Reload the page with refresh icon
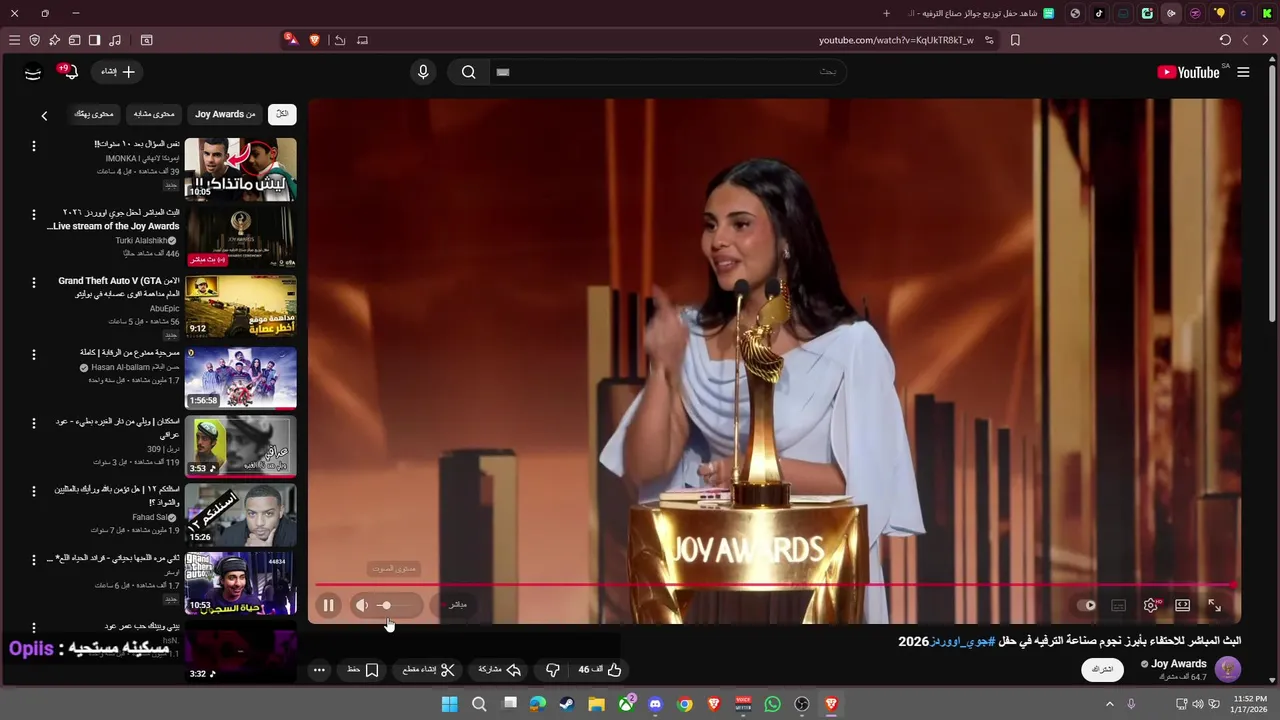 pos(1225,40)
